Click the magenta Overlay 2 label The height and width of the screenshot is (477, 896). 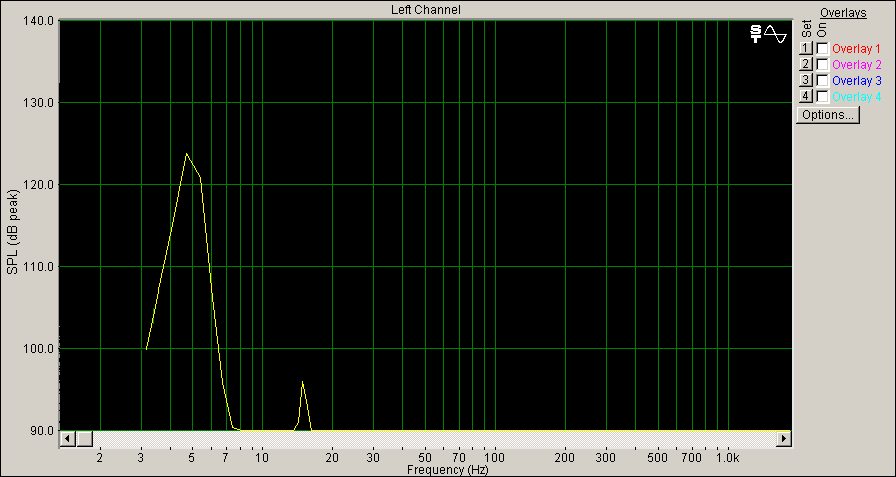857,65
